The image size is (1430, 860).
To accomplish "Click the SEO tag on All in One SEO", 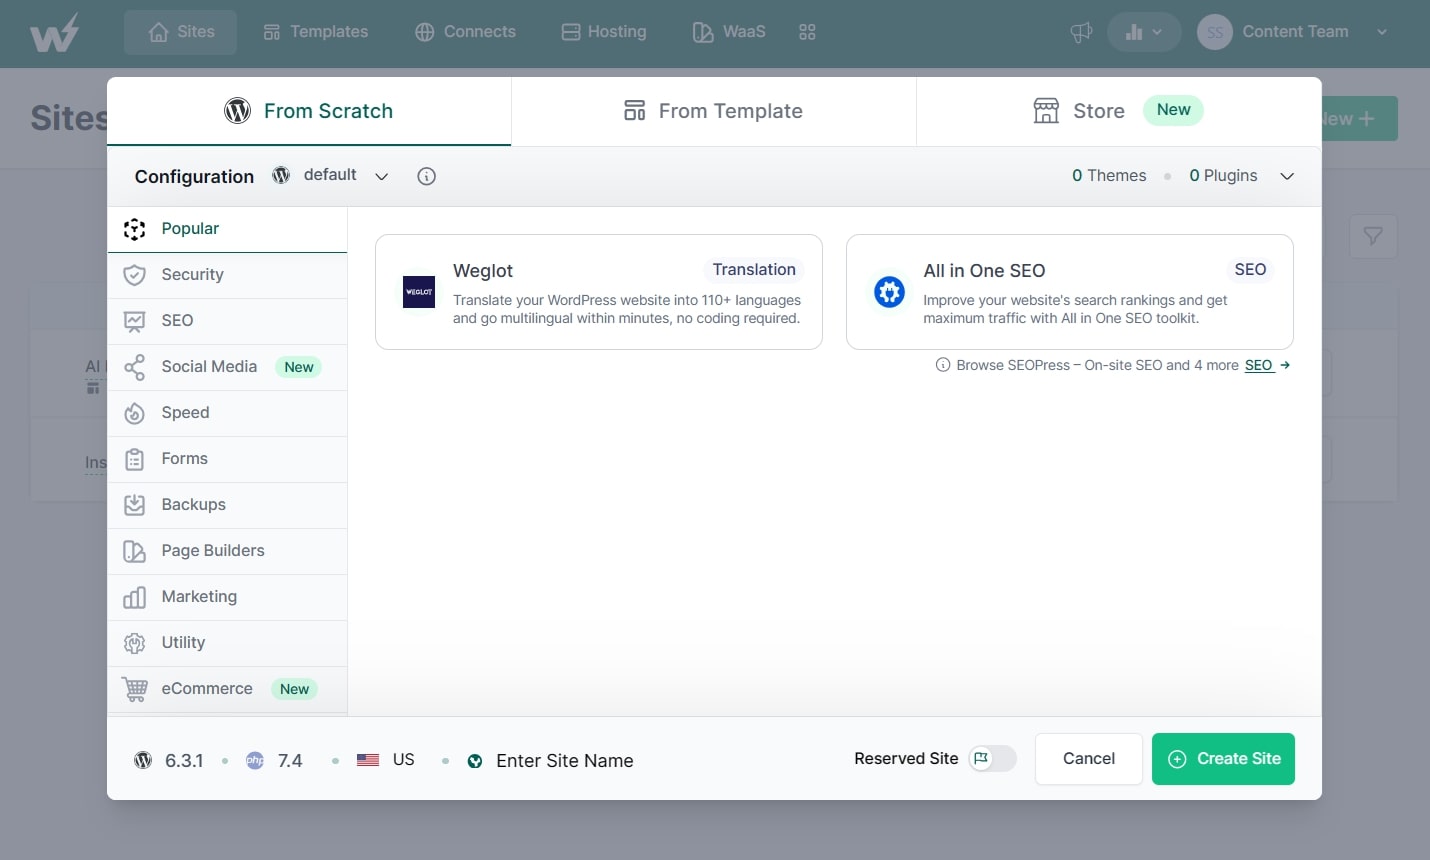I will pos(1250,270).
